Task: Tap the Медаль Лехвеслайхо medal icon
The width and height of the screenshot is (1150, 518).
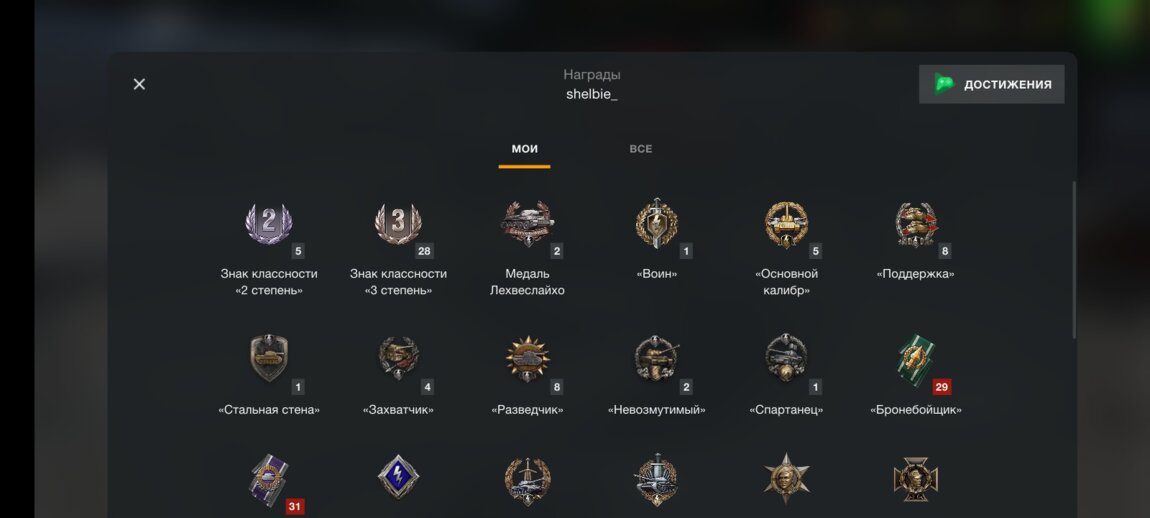Action: 527,224
